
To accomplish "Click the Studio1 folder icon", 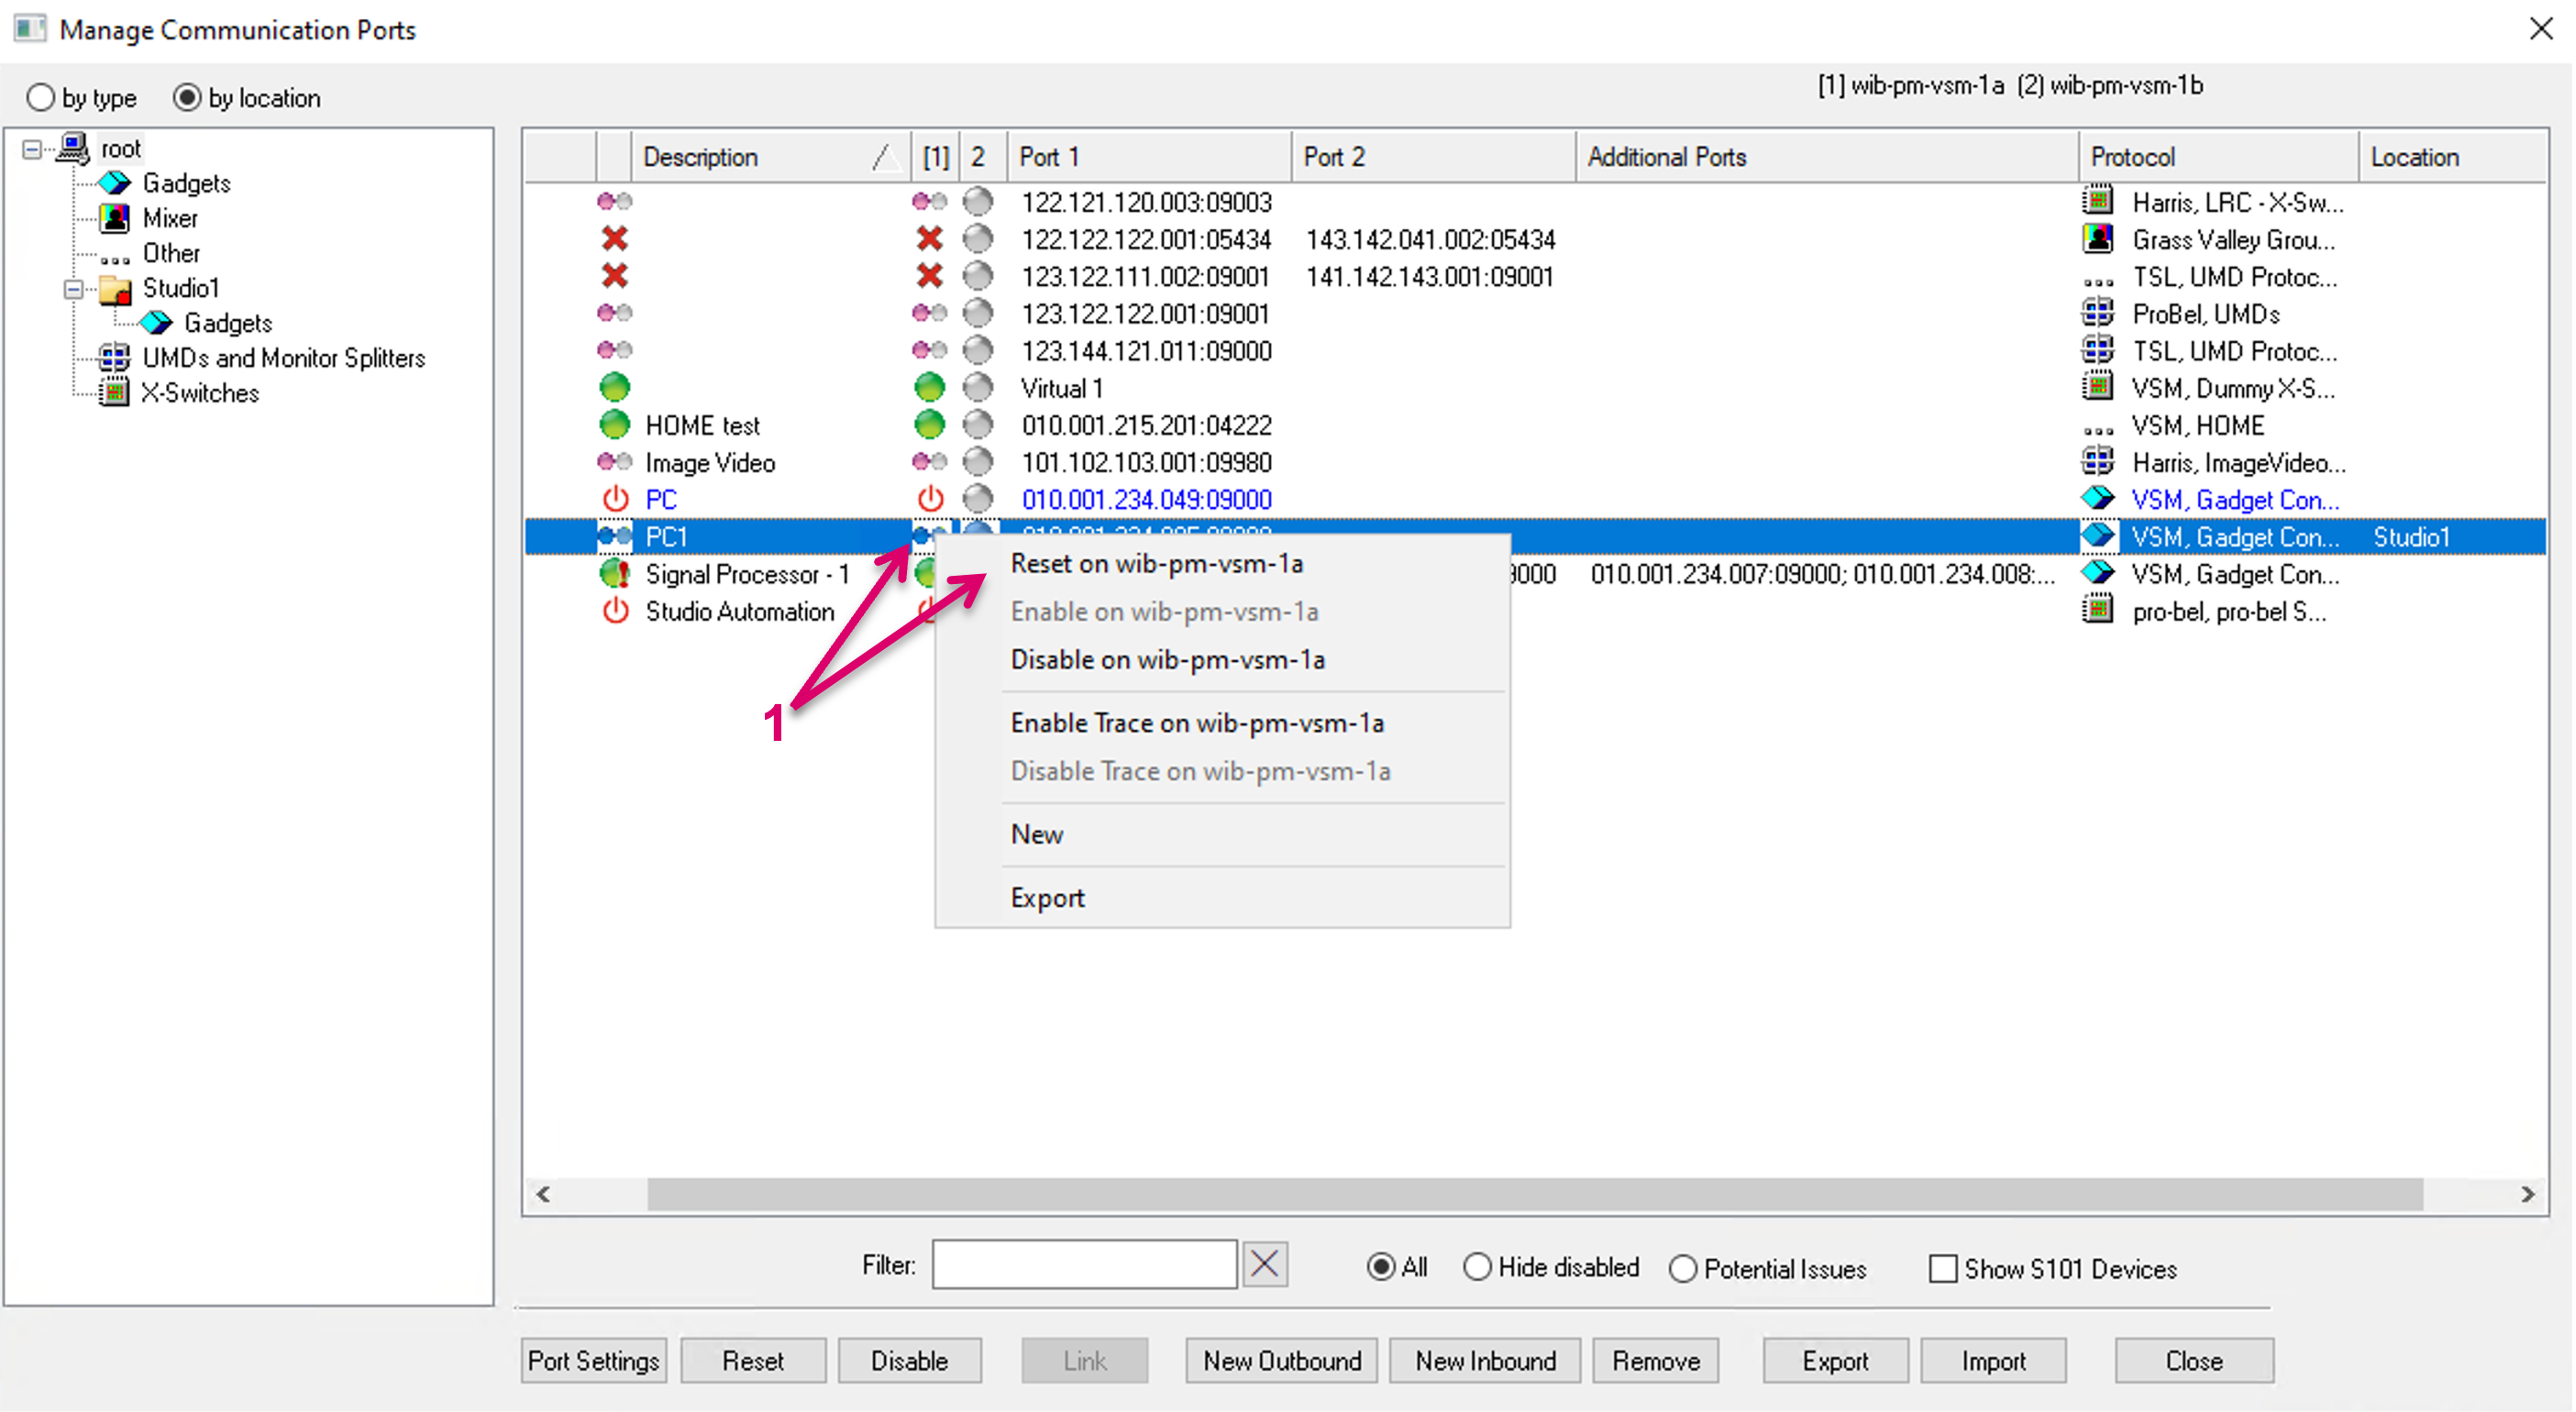I will [x=116, y=289].
